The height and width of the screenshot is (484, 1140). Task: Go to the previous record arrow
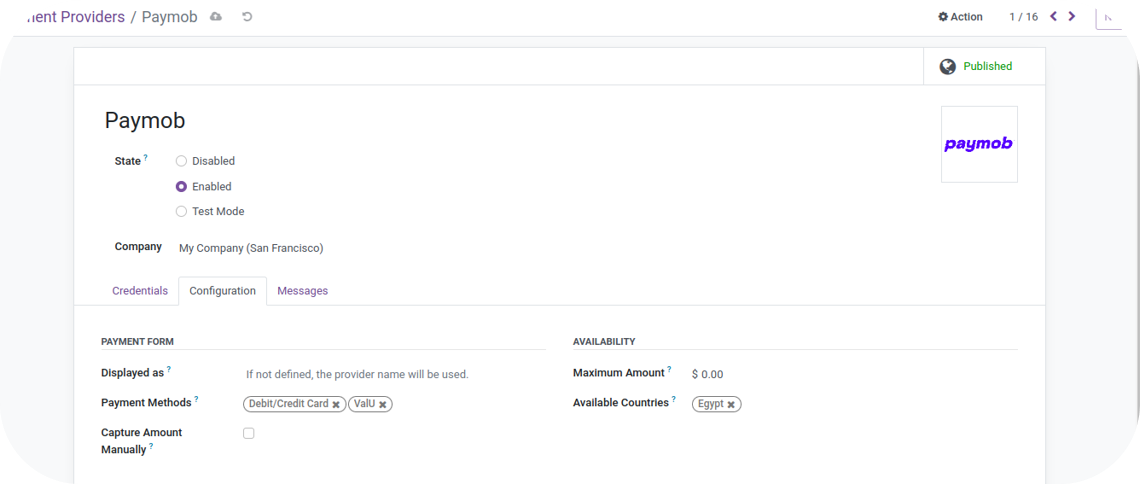(x=1053, y=17)
